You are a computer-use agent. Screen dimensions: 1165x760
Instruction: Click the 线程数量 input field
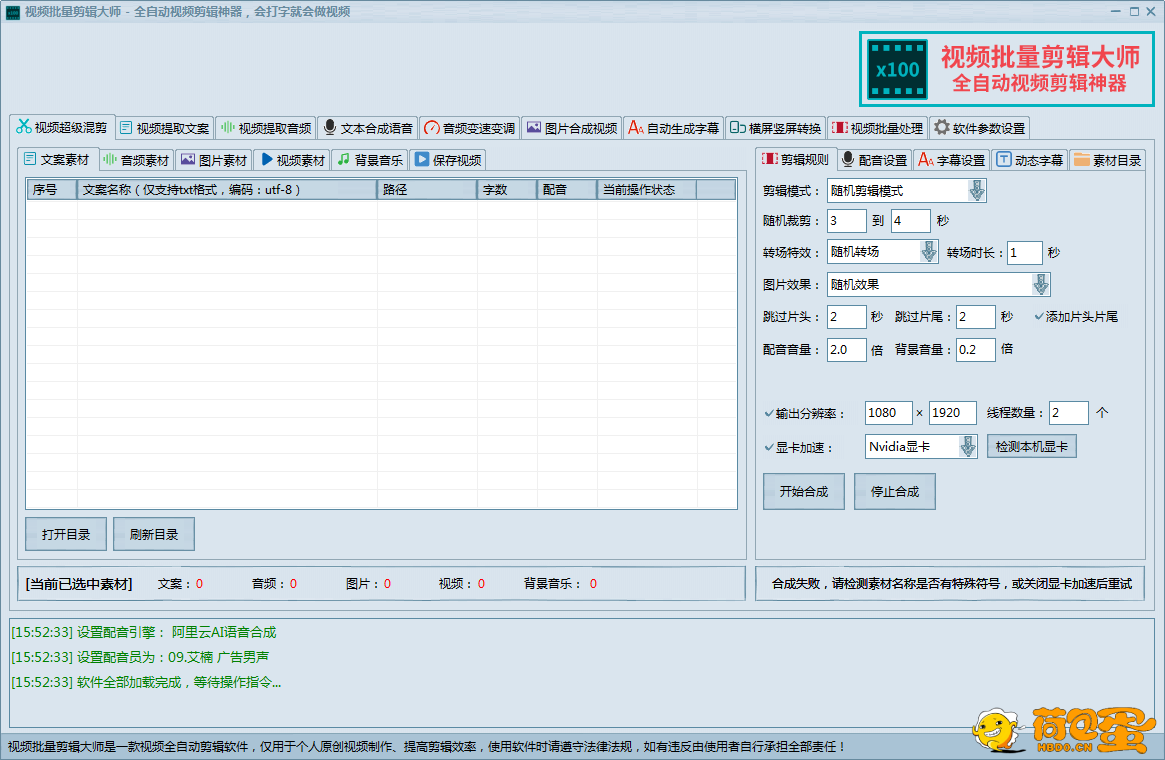[1068, 412]
